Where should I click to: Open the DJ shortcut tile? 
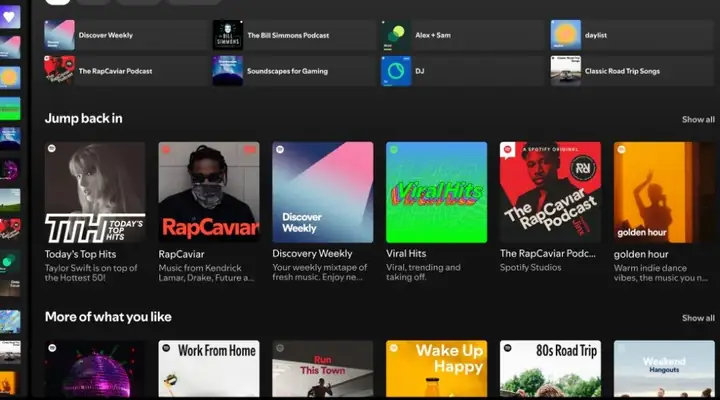click(x=462, y=71)
